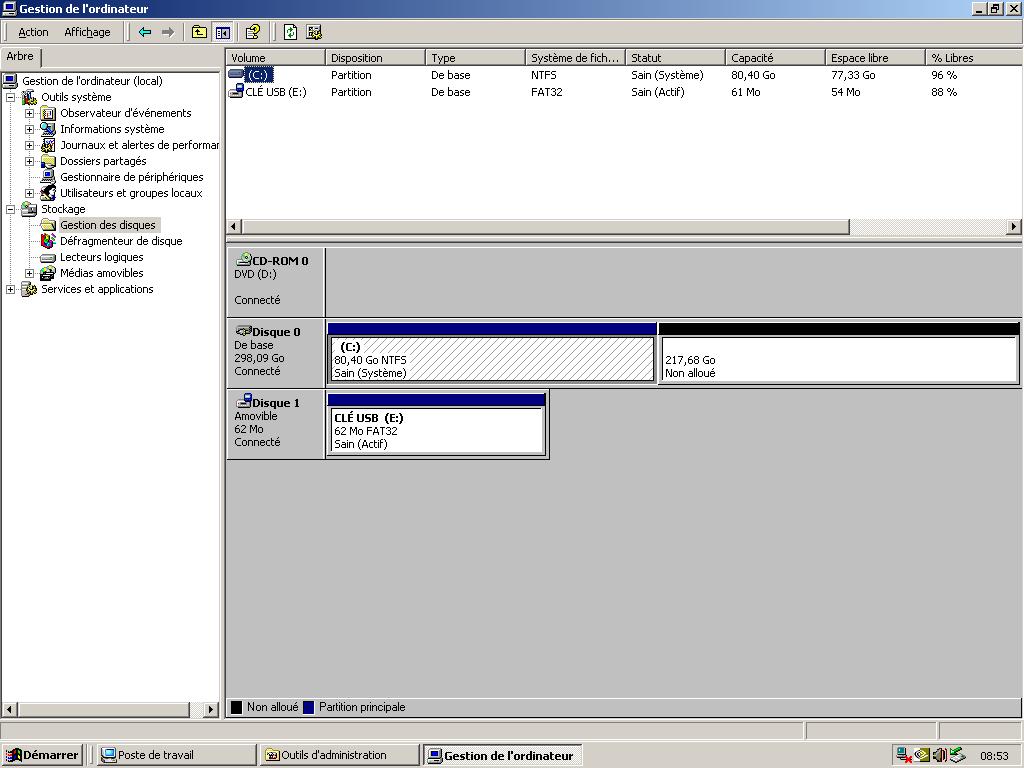Open the Action menu
The width and height of the screenshot is (1024, 768).
click(33, 32)
